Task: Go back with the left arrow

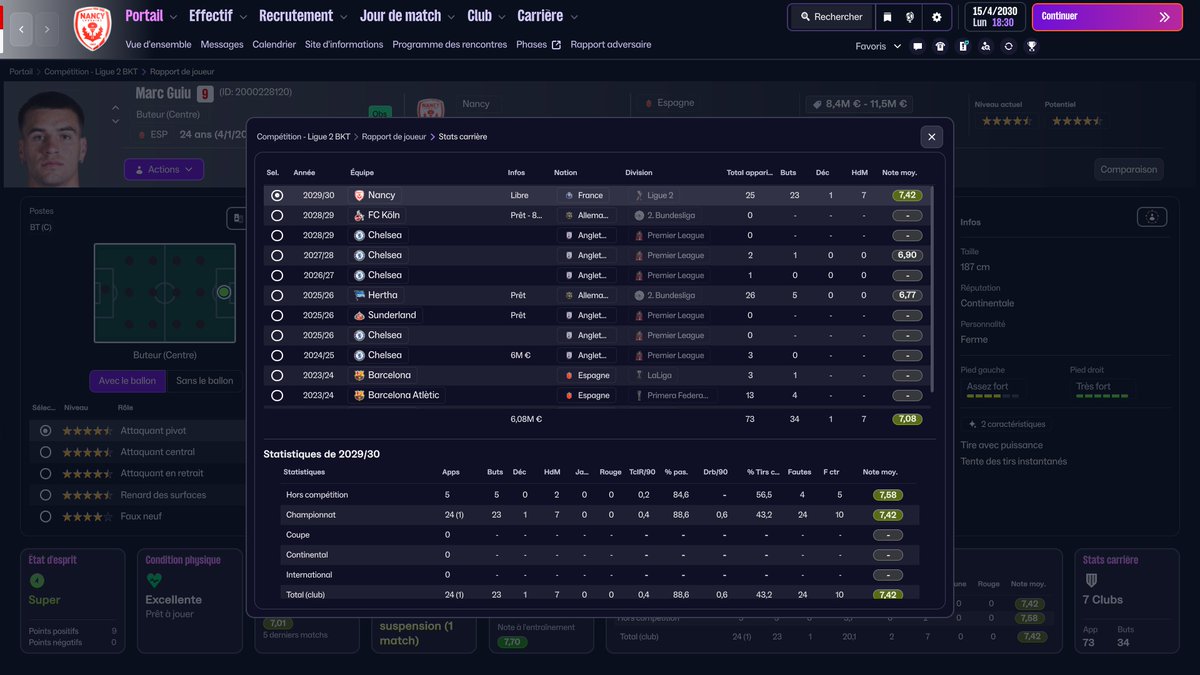Action: click(x=21, y=29)
